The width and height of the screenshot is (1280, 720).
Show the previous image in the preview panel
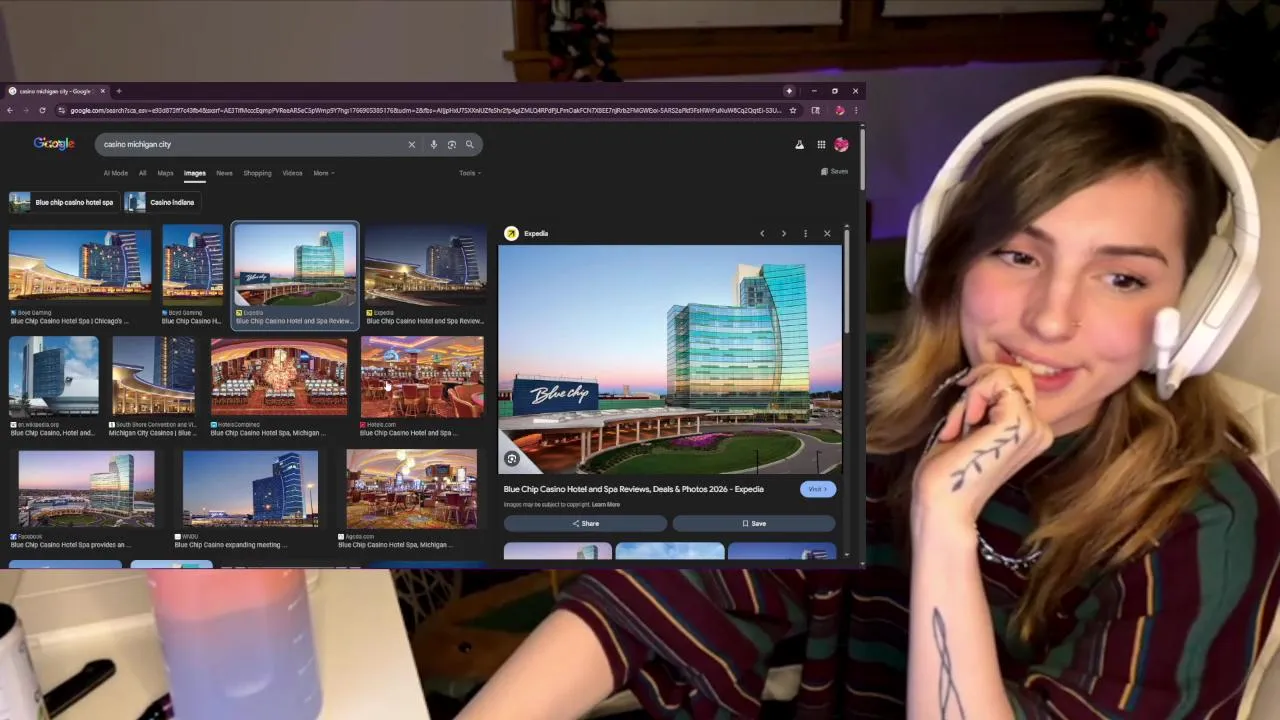tap(762, 234)
